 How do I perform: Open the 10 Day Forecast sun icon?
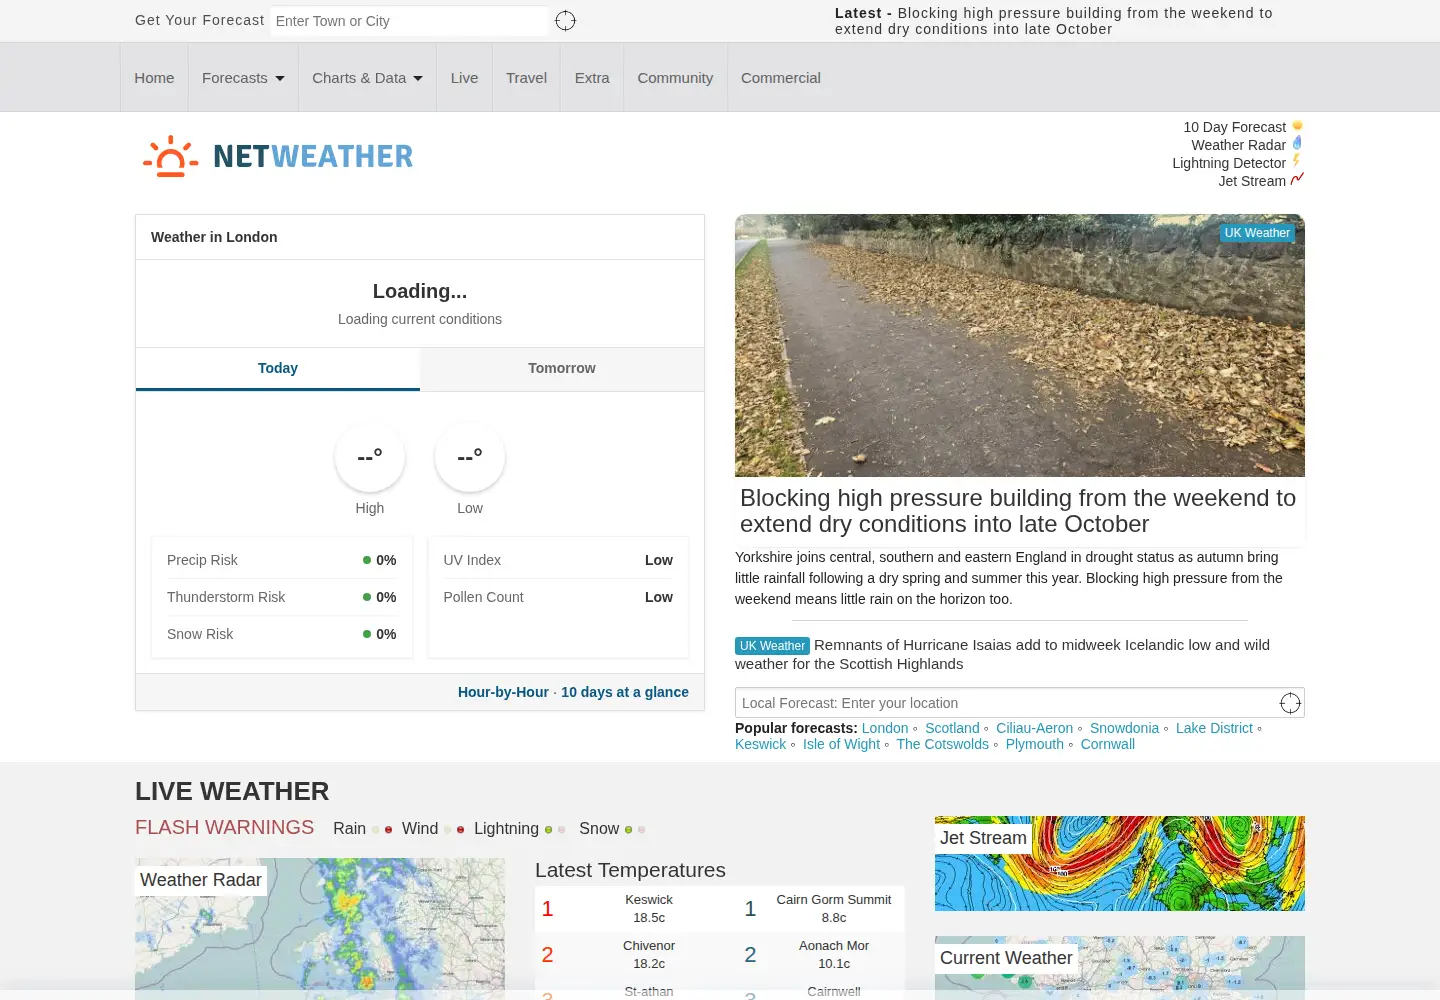click(x=1297, y=126)
